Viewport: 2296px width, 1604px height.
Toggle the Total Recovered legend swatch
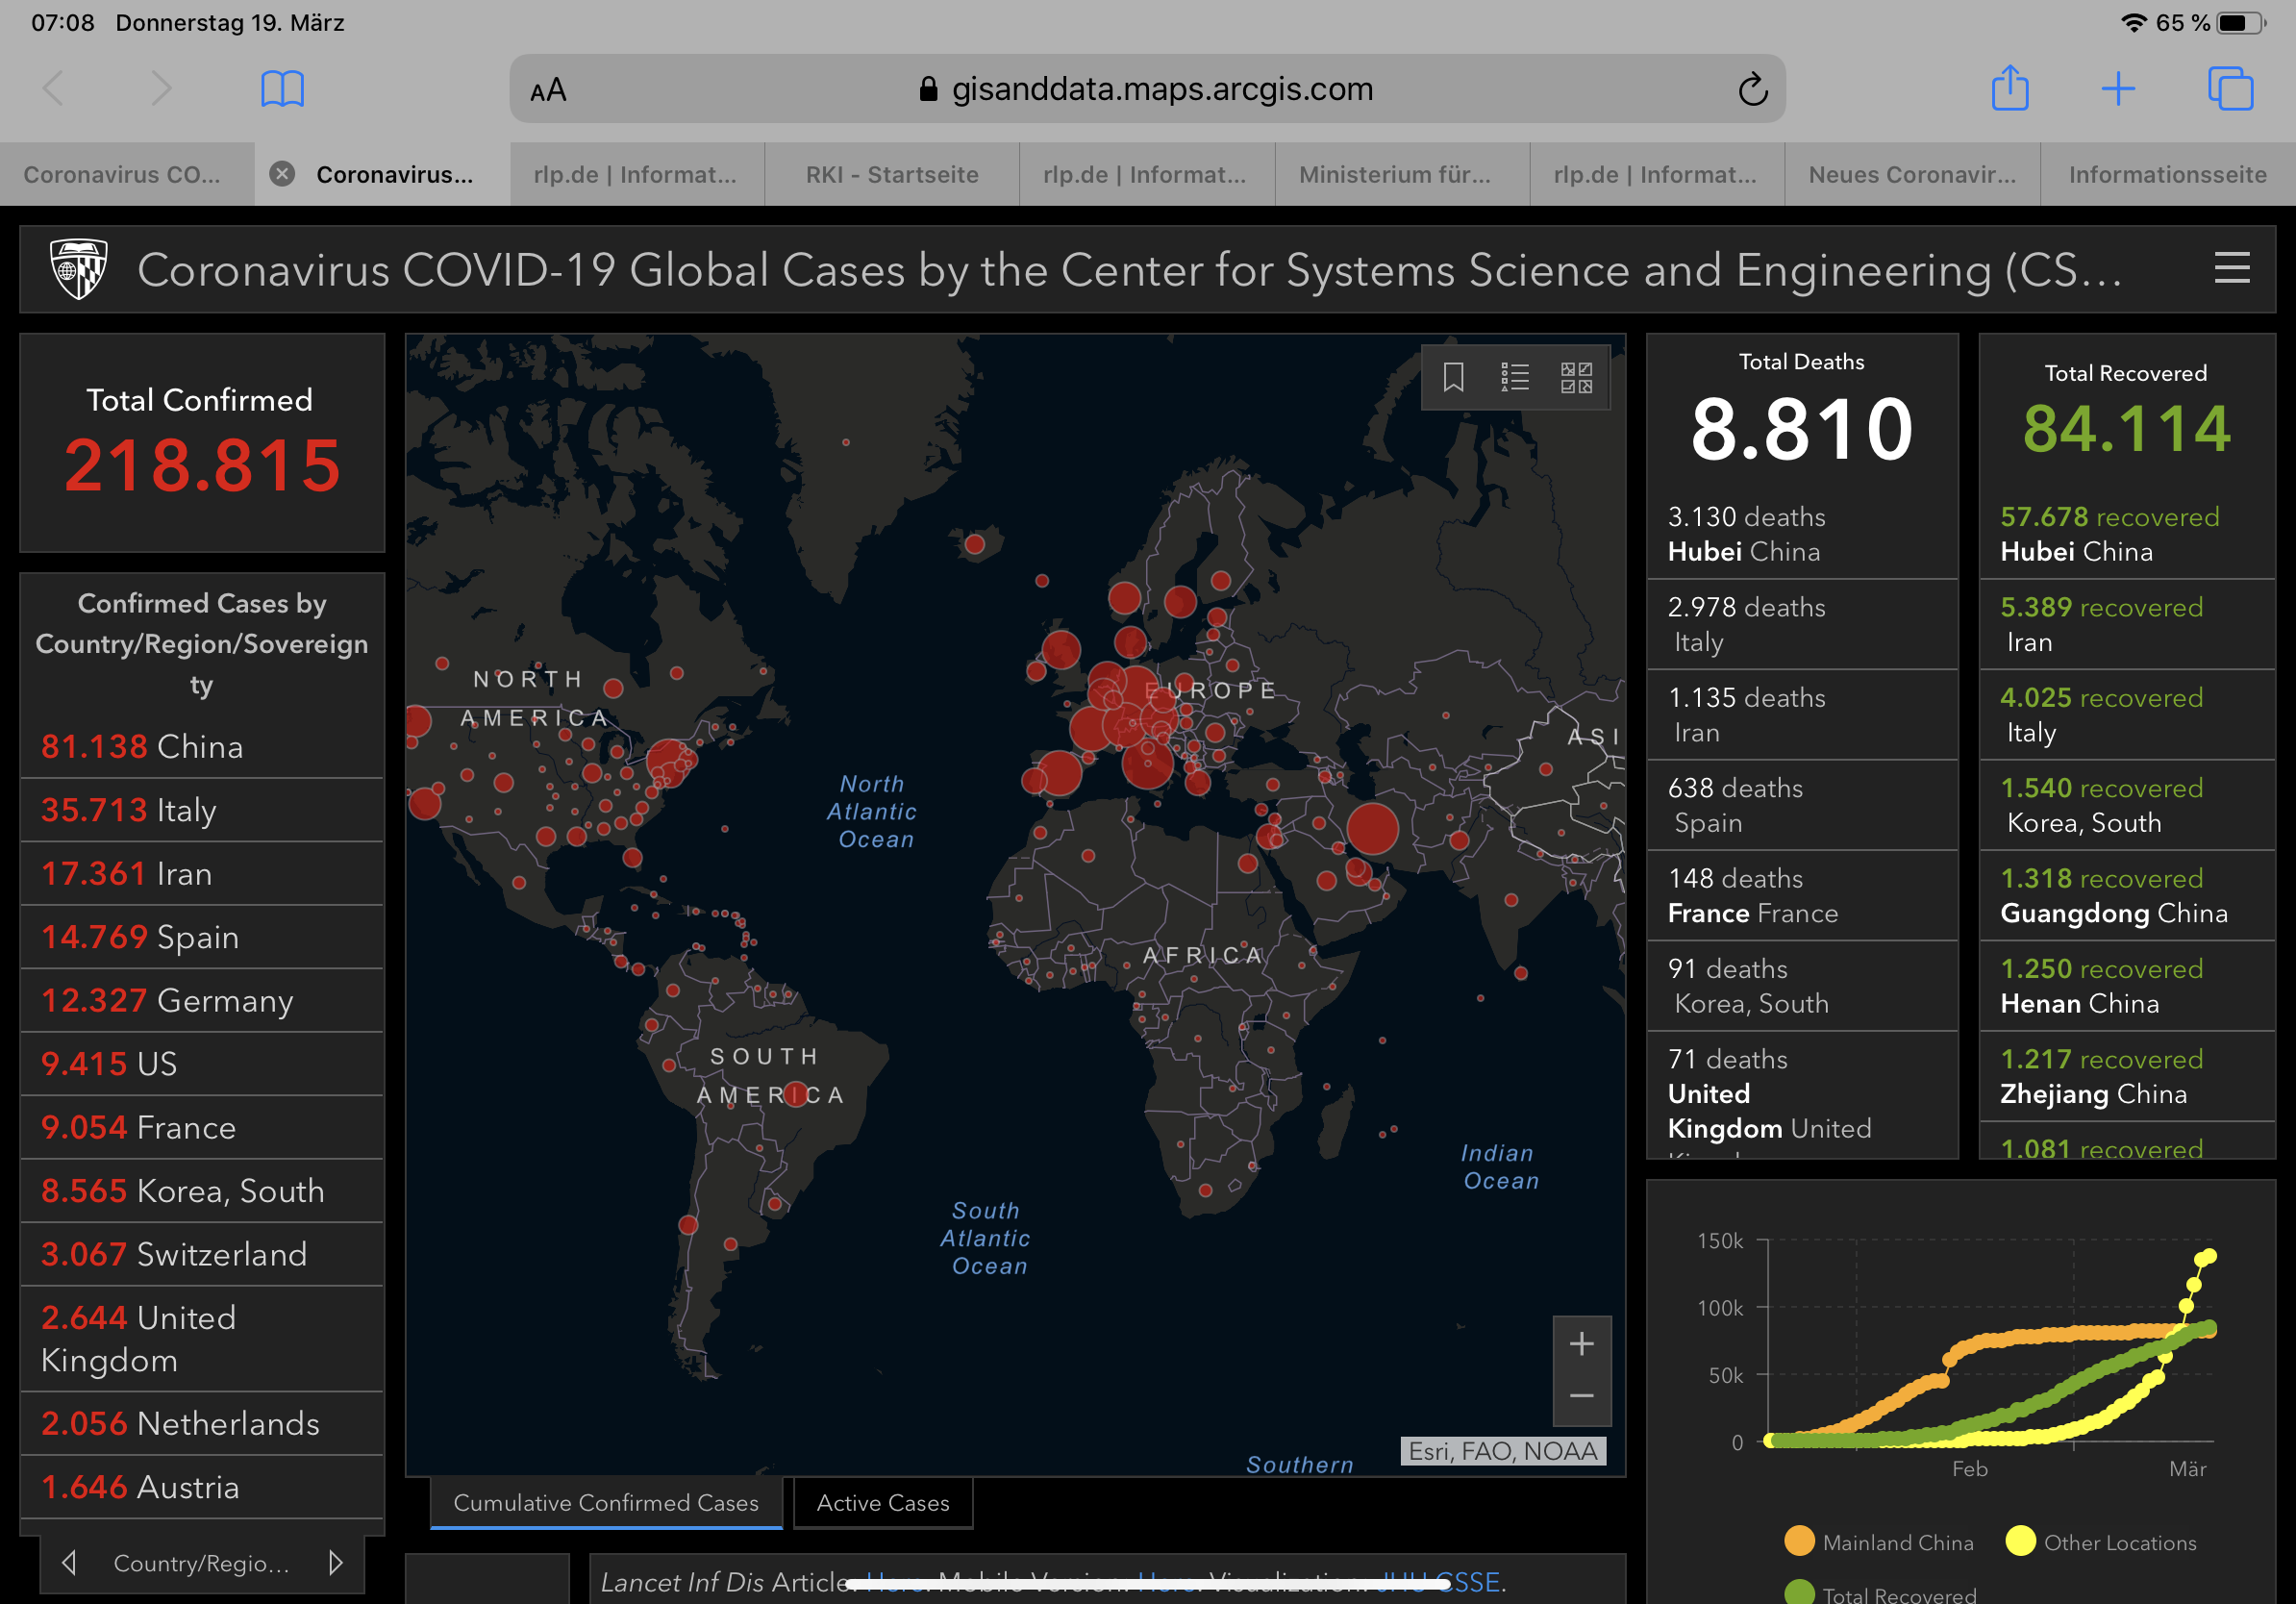click(x=1799, y=1593)
